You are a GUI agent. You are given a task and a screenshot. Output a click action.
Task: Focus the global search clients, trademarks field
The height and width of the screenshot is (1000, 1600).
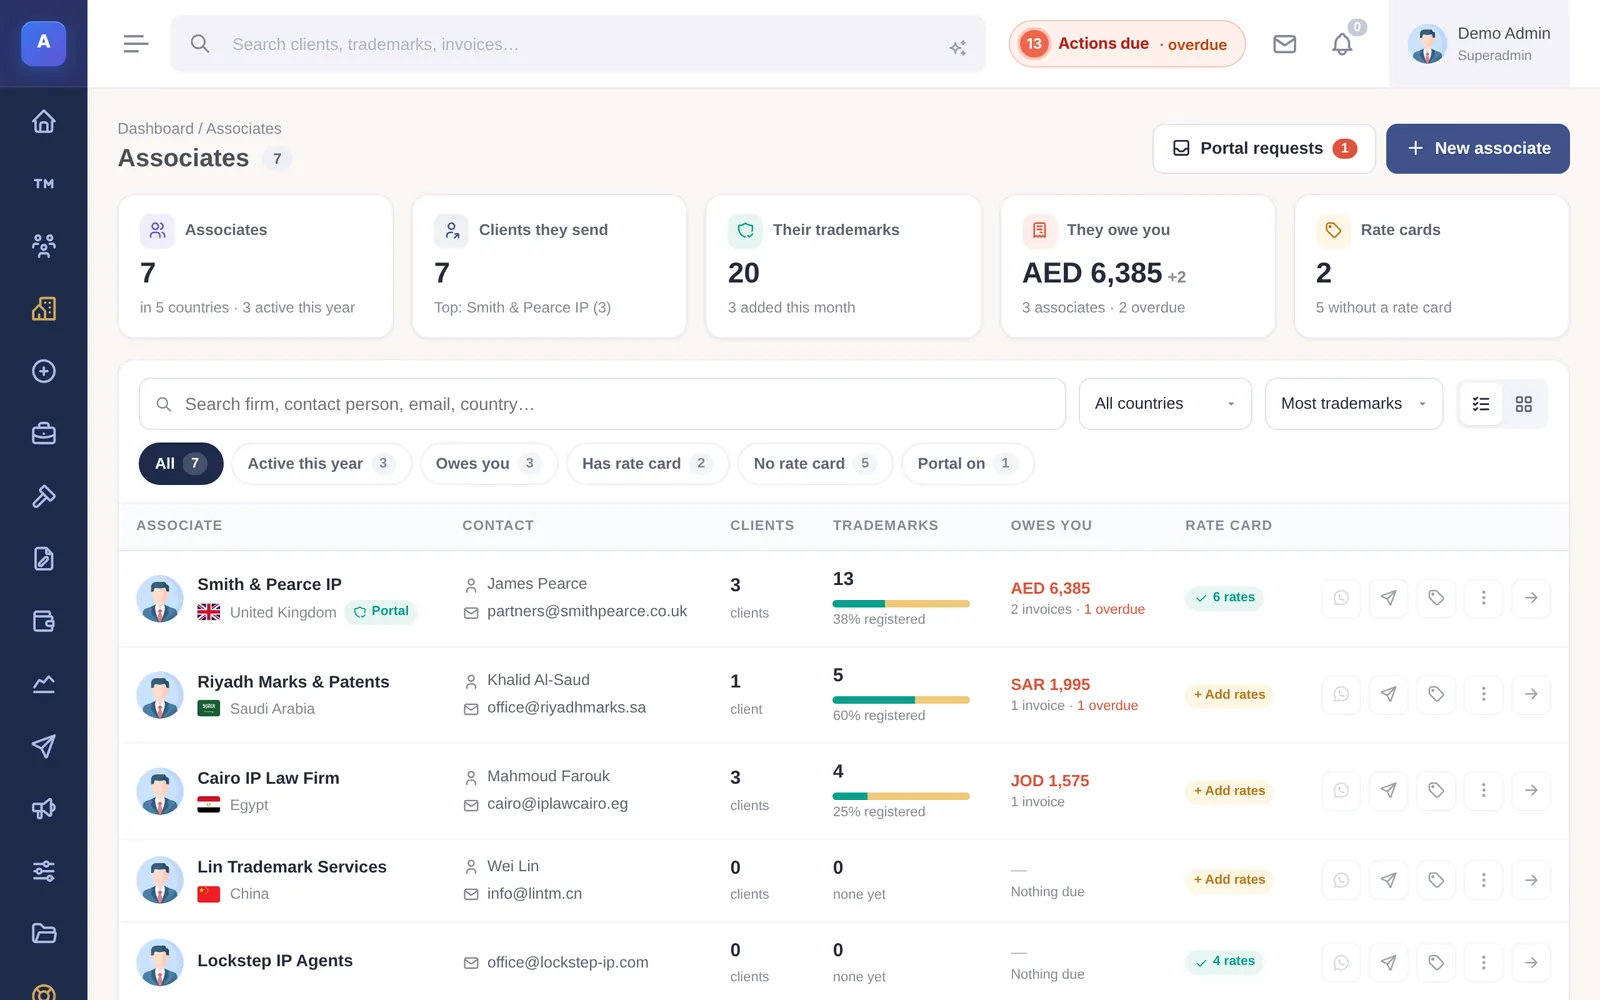click(578, 44)
